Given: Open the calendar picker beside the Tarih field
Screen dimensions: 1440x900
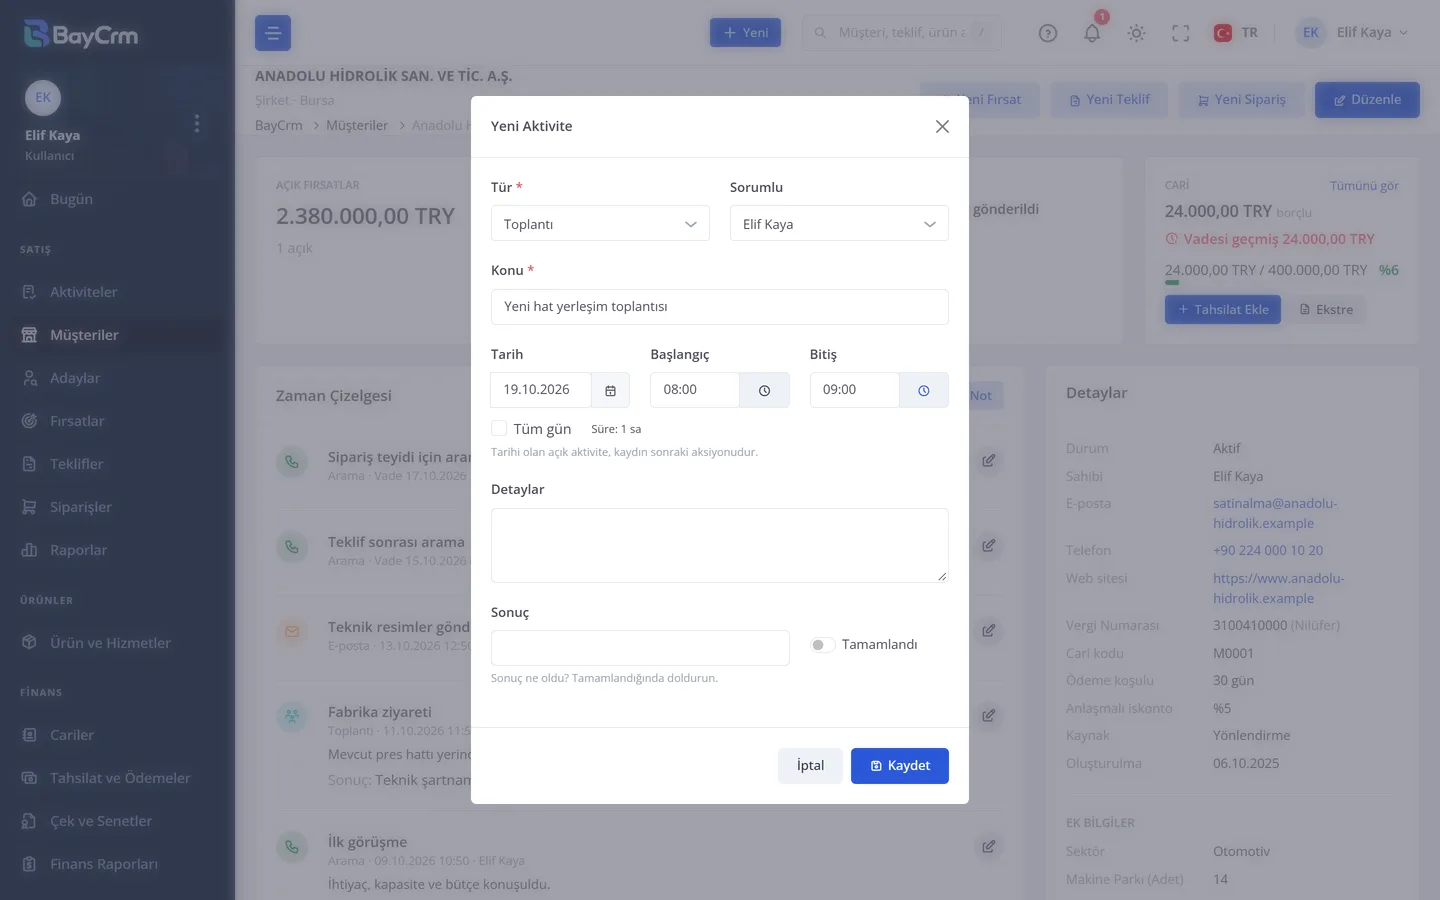Looking at the screenshot, I should (610, 390).
